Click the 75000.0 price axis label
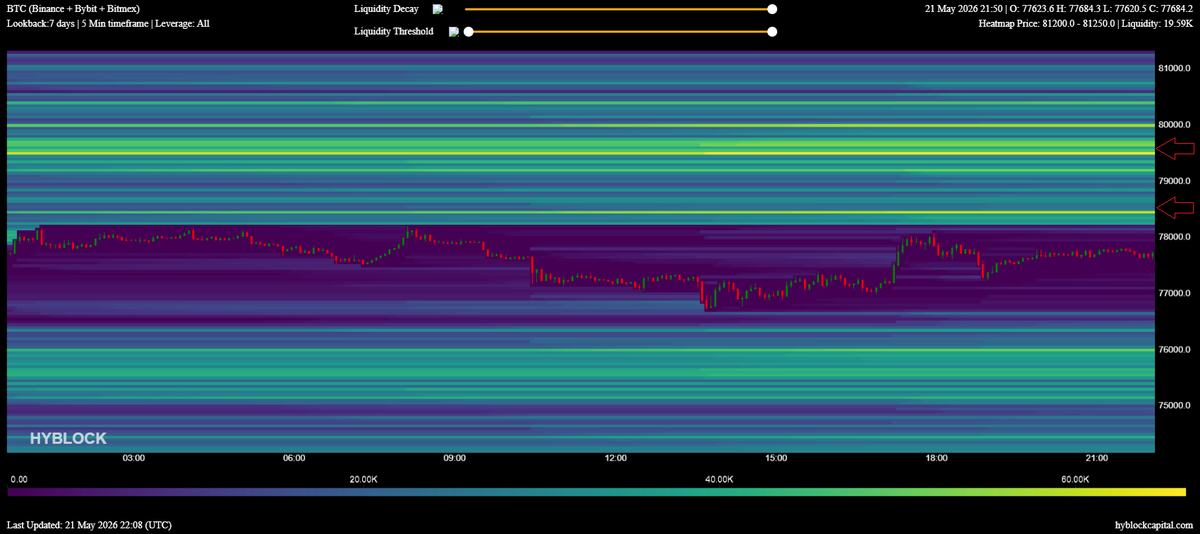The width and height of the screenshot is (1200, 534). 1176,406
